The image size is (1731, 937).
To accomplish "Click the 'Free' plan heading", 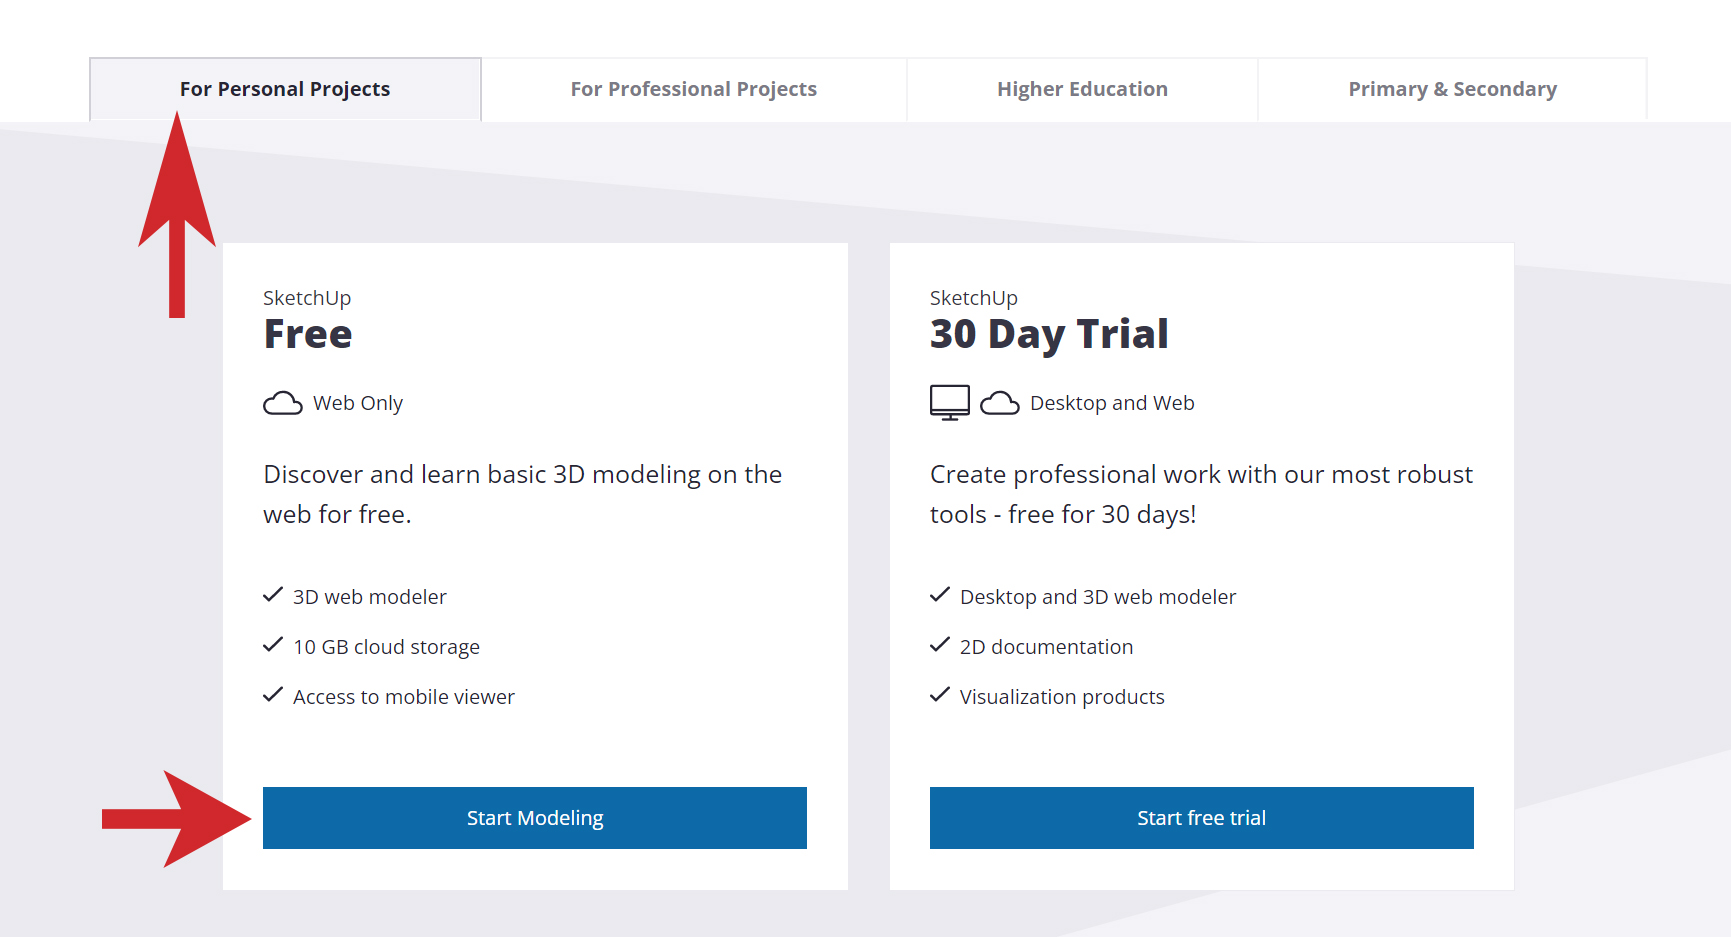I will [x=308, y=334].
